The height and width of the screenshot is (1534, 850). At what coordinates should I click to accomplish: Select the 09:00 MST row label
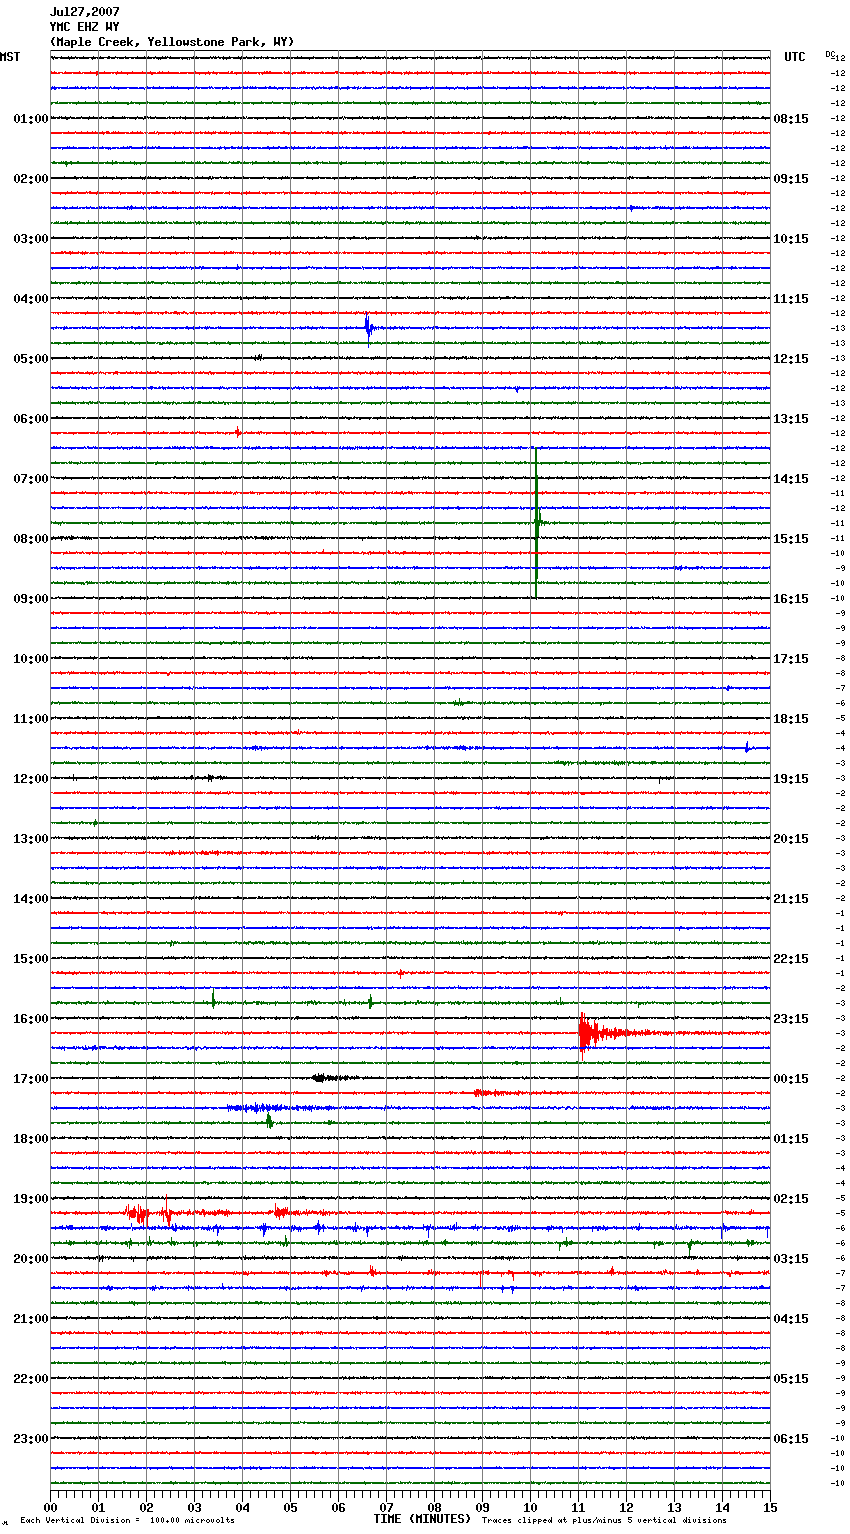coord(31,599)
